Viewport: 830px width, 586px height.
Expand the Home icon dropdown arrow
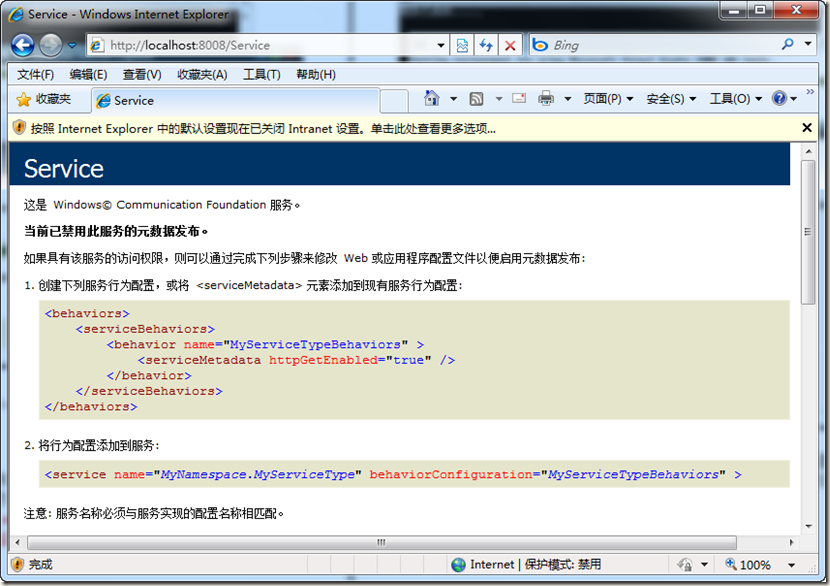point(454,98)
